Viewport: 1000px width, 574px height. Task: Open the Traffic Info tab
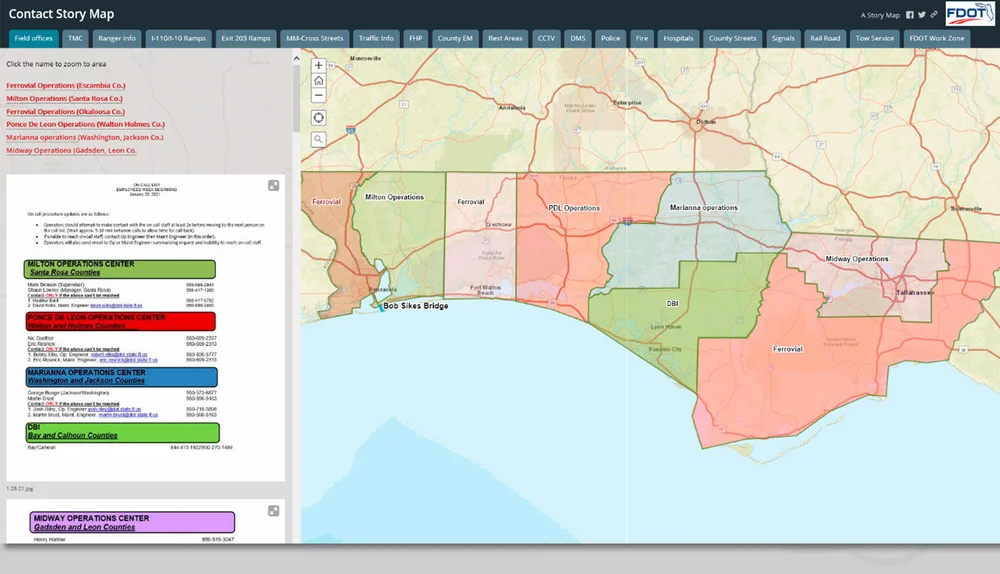tap(376, 38)
